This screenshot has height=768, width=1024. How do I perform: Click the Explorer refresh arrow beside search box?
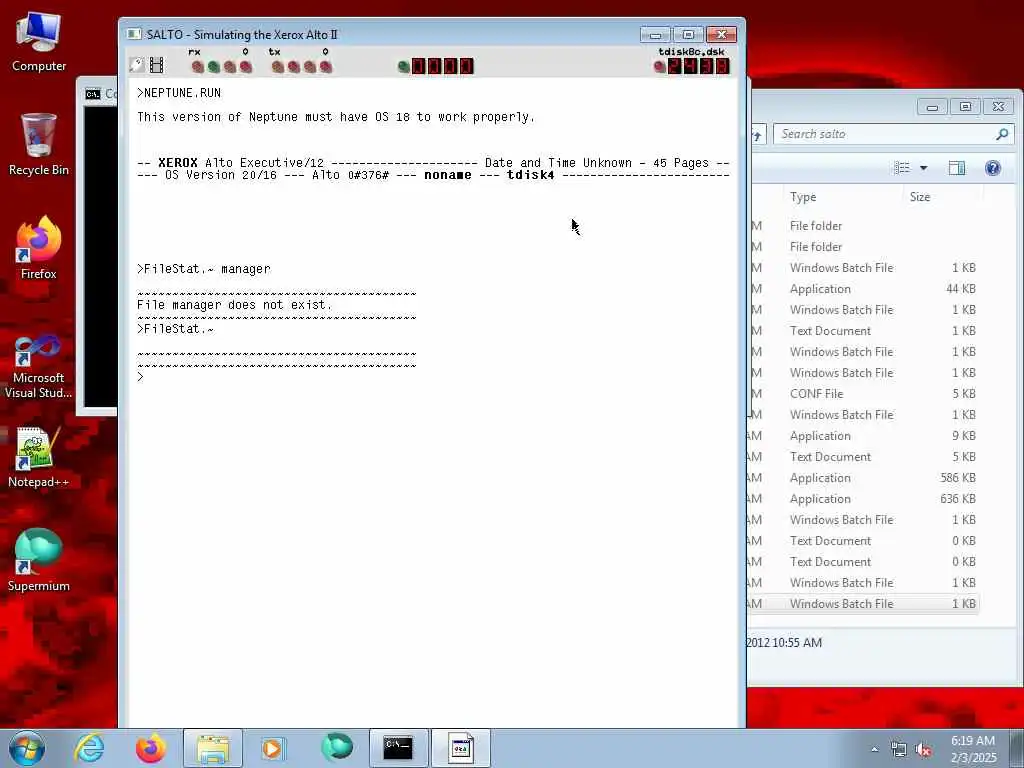click(x=758, y=135)
